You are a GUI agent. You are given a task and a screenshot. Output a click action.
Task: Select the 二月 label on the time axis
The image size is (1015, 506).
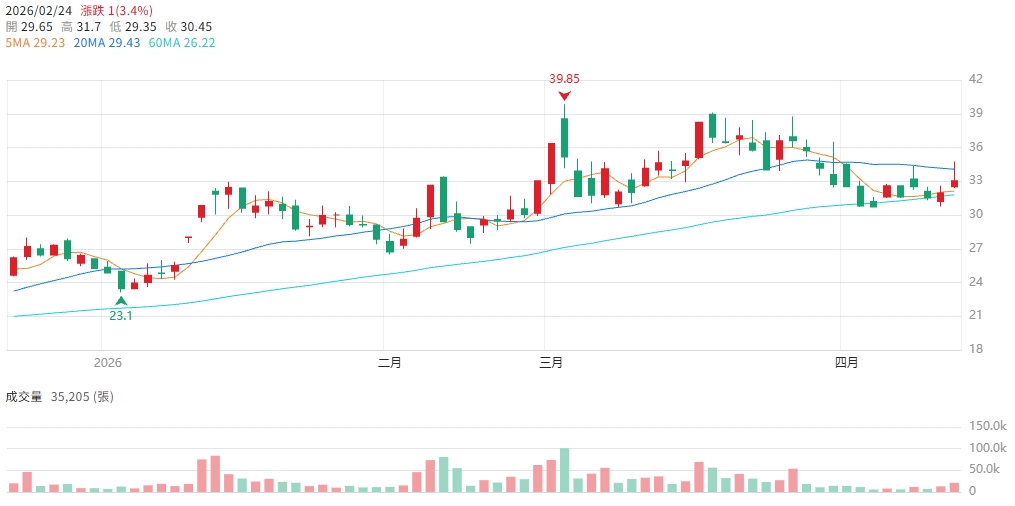point(390,362)
